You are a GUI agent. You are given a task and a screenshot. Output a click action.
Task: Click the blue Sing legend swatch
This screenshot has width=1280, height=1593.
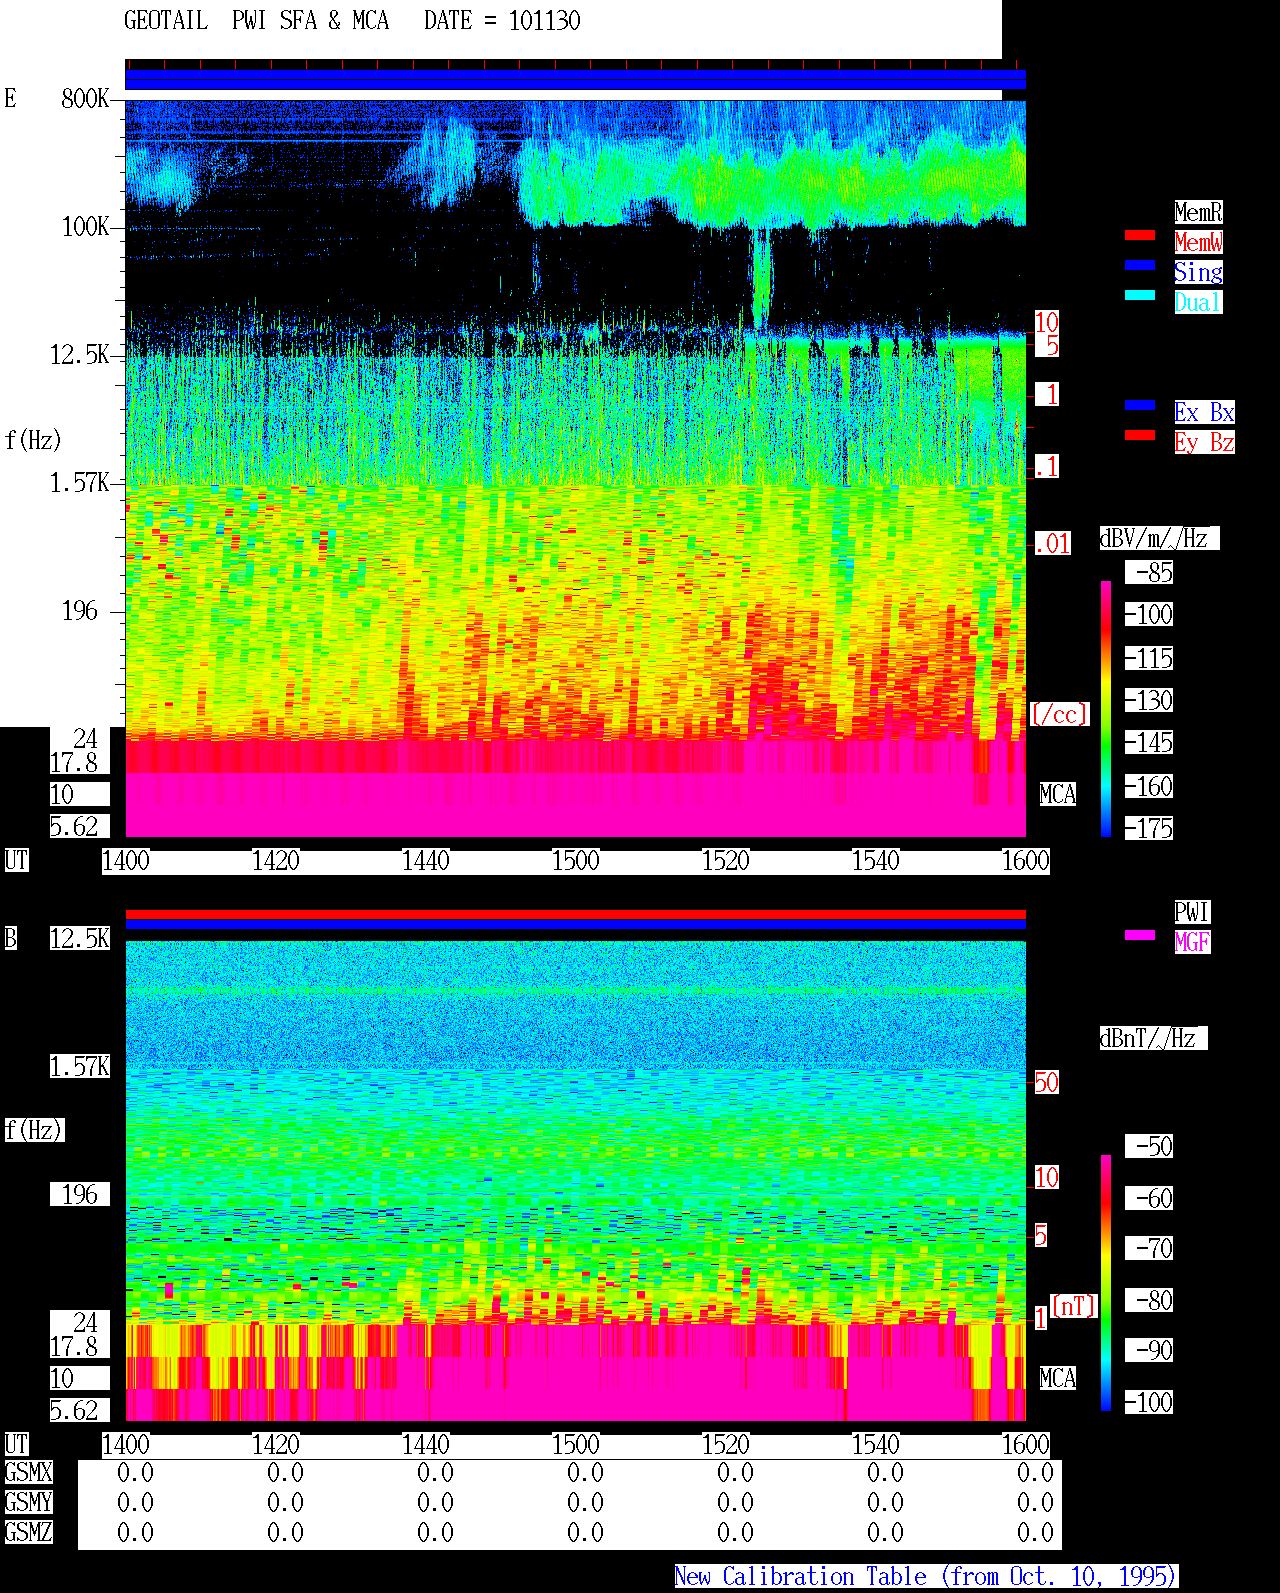coord(1140,265)
